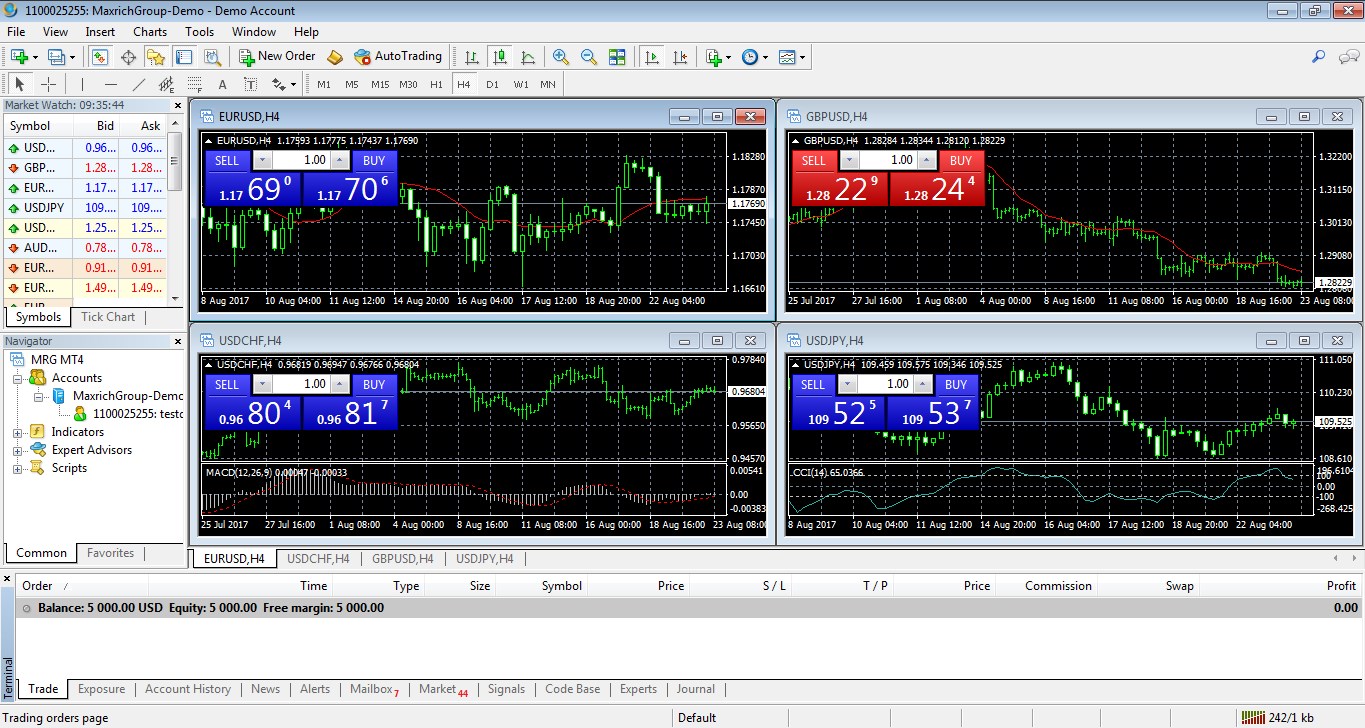Image resolution: width=1365 pixels, height=728 pixels.
Task: Toggle chart shift
Action: coord(680,57)
